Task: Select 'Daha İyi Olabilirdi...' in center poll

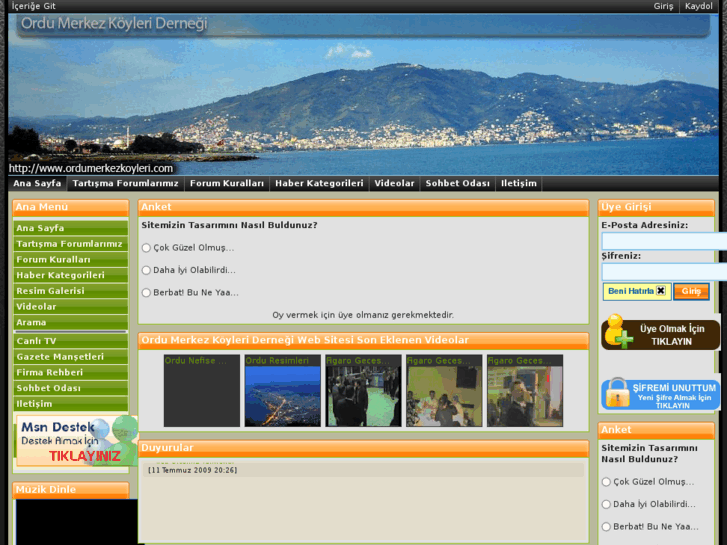Action: point(146,270)
